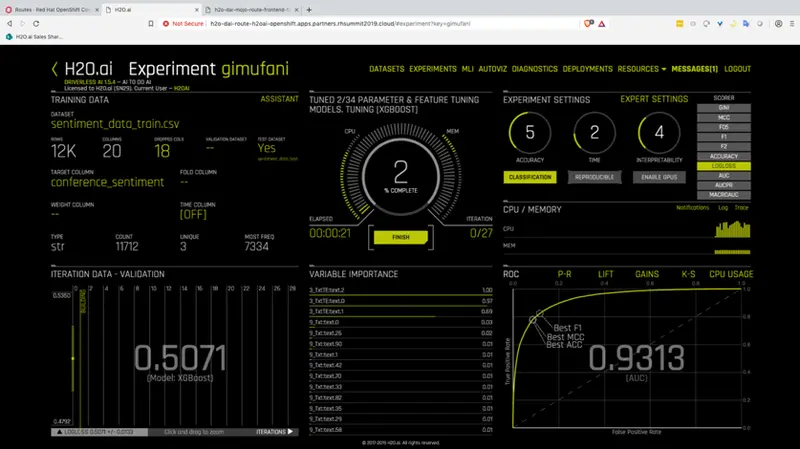Click the ITERATIONS play arrow

click(x=290, y=432)
